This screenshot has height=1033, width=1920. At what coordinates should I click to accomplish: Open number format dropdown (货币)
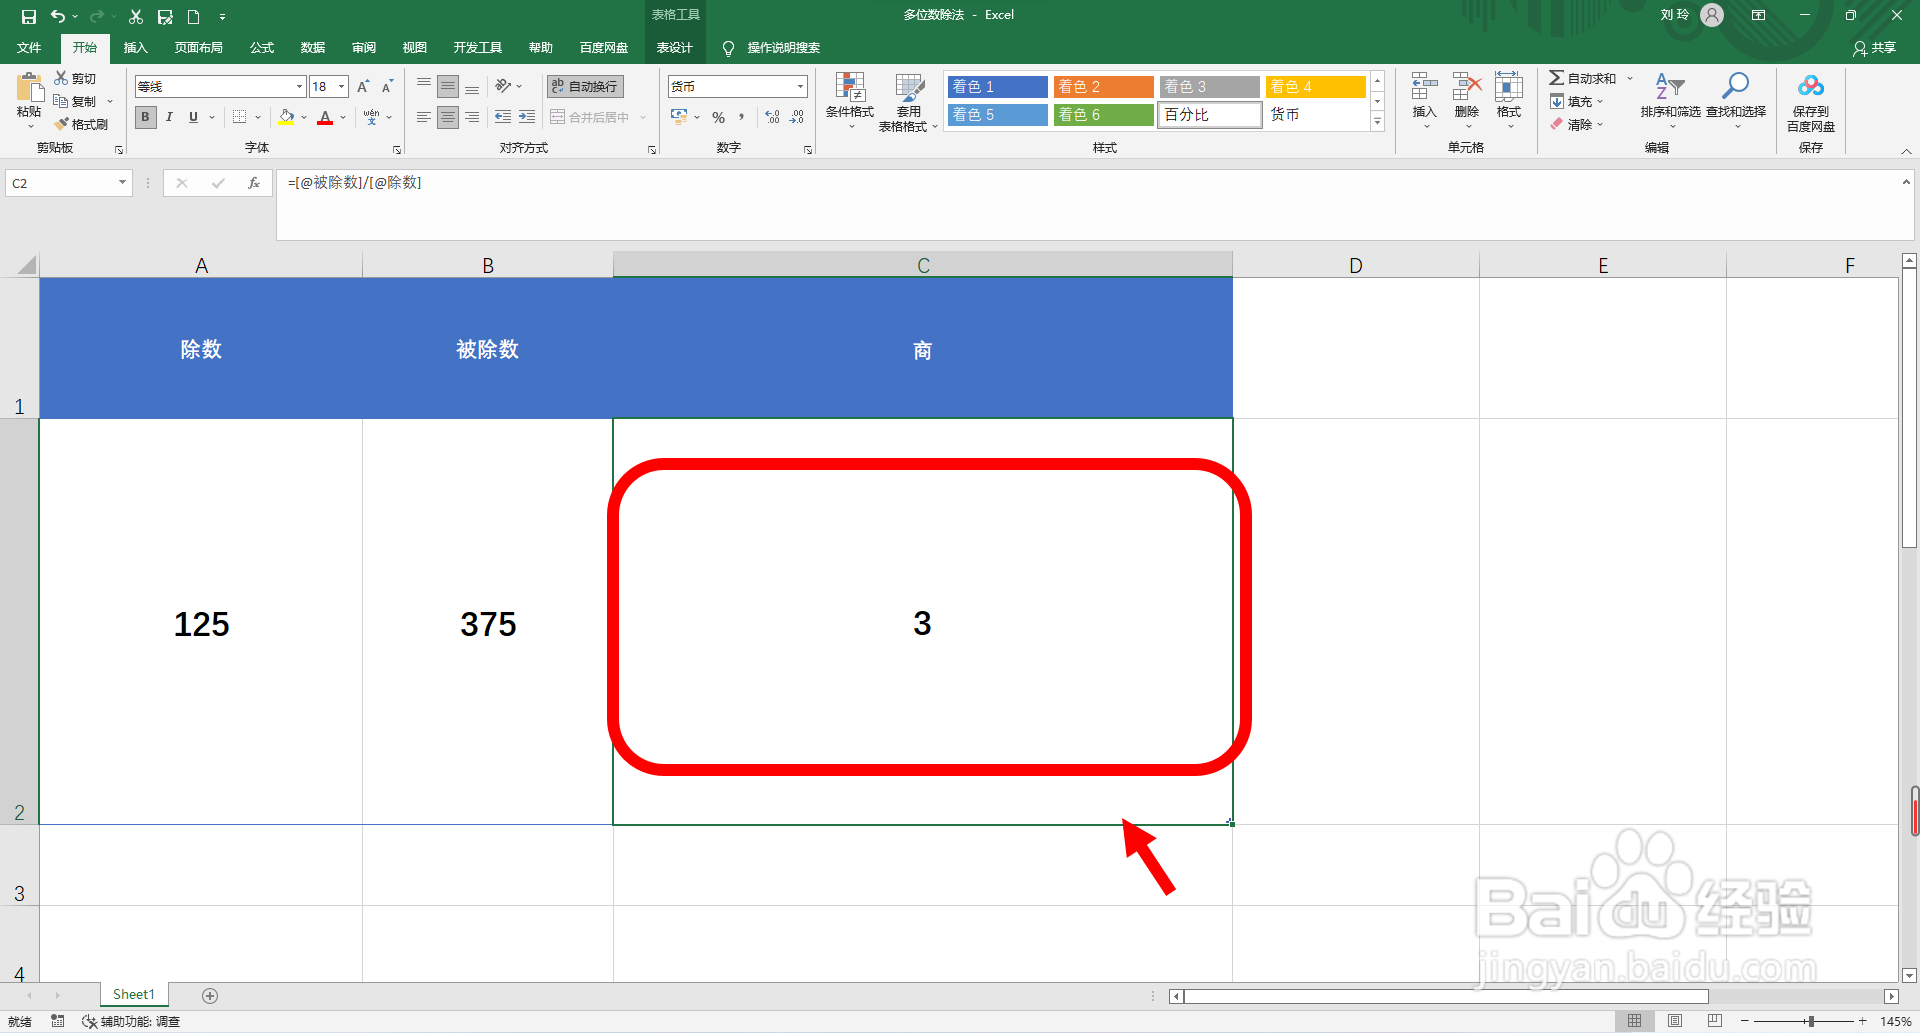[800, 87]
